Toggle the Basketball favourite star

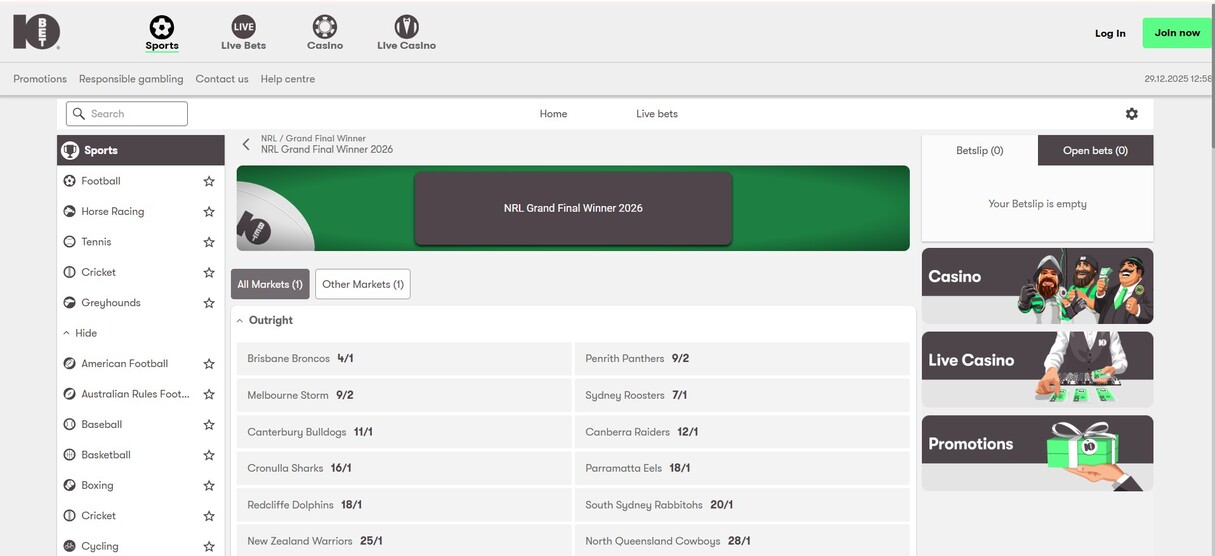(209, 455)
